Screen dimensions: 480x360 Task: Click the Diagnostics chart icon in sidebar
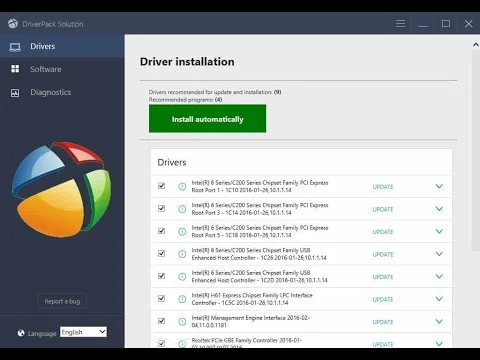click(15, 93)
